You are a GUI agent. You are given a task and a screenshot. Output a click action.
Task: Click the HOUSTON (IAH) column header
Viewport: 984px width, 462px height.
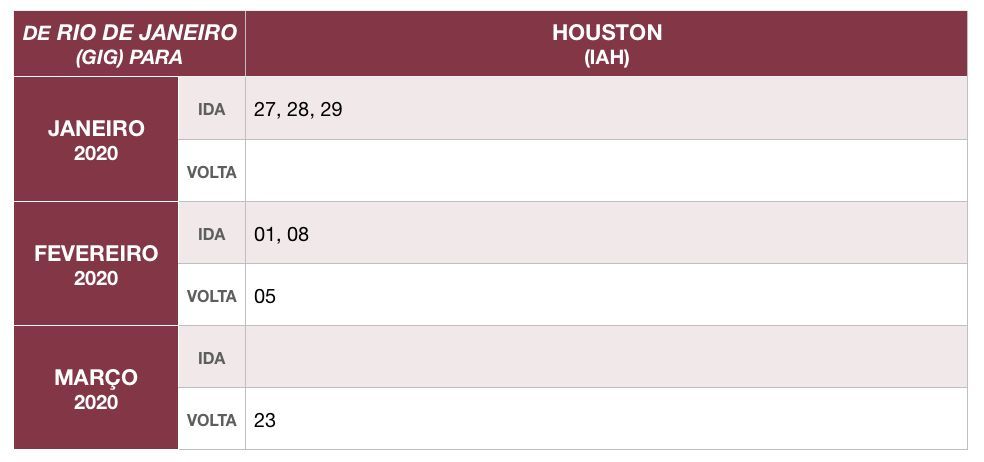(x=606, y=44)
